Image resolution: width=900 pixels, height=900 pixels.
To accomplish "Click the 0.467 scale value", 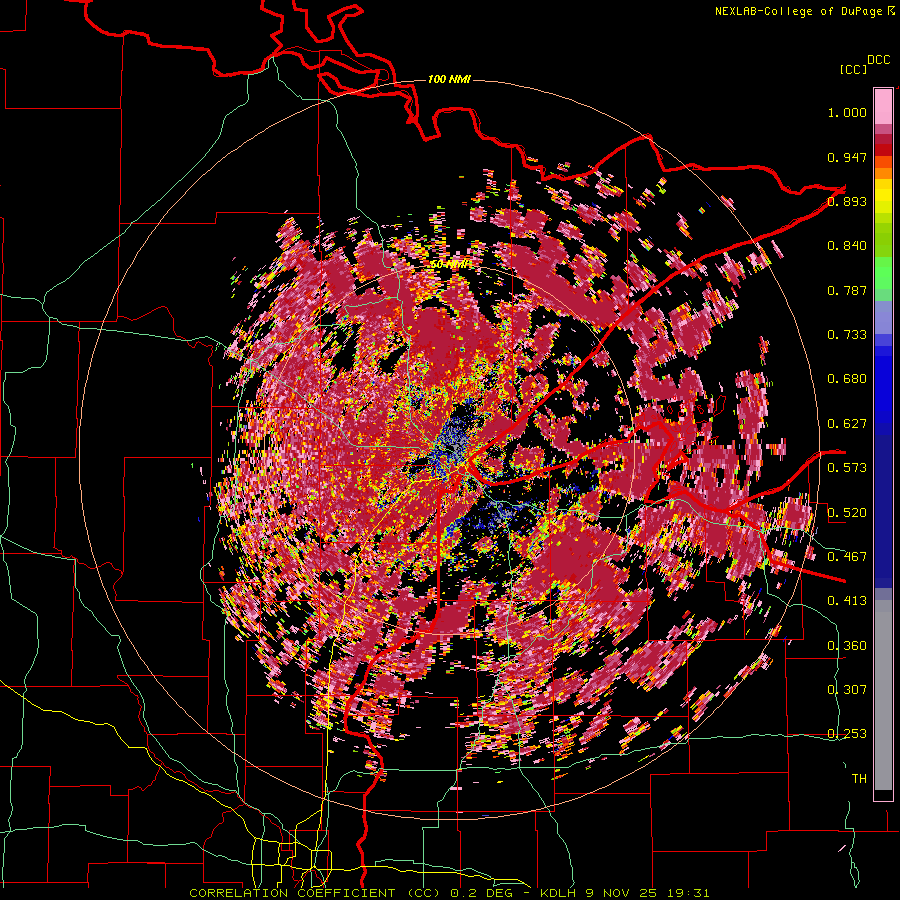I will (x=847, y=557).
